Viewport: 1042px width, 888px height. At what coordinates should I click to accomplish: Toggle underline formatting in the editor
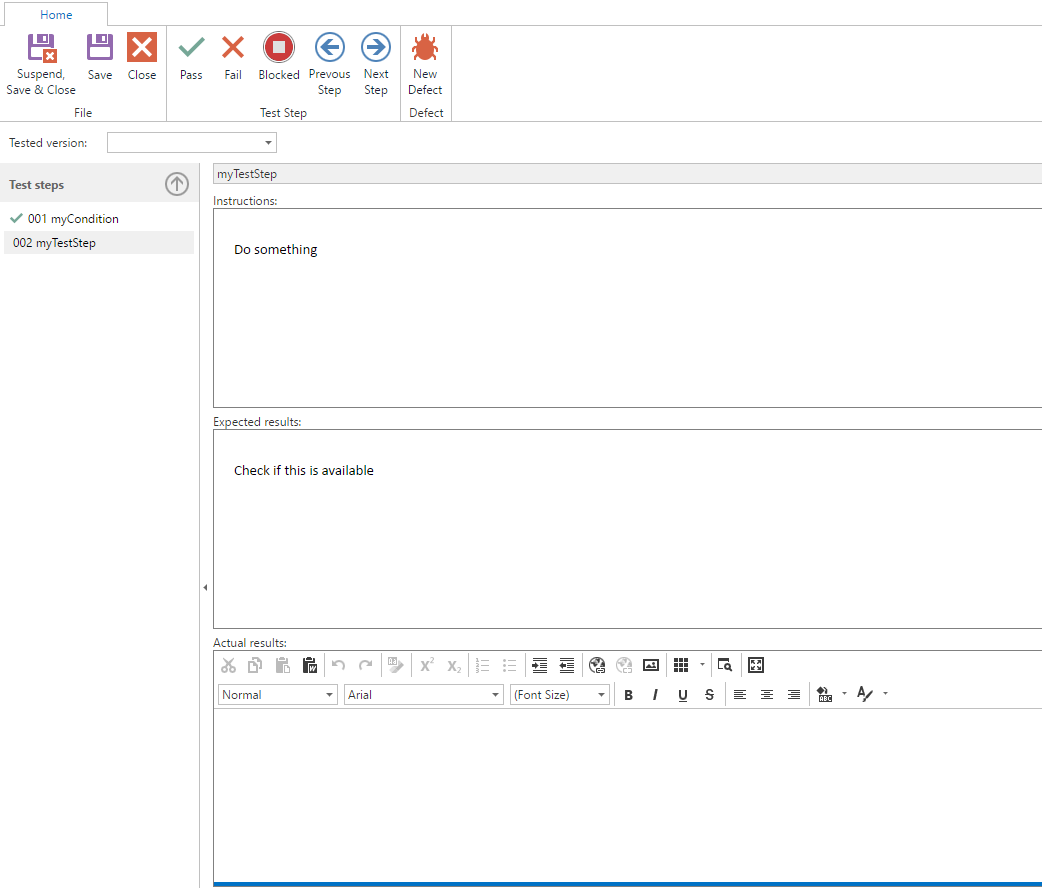[682, 695]
